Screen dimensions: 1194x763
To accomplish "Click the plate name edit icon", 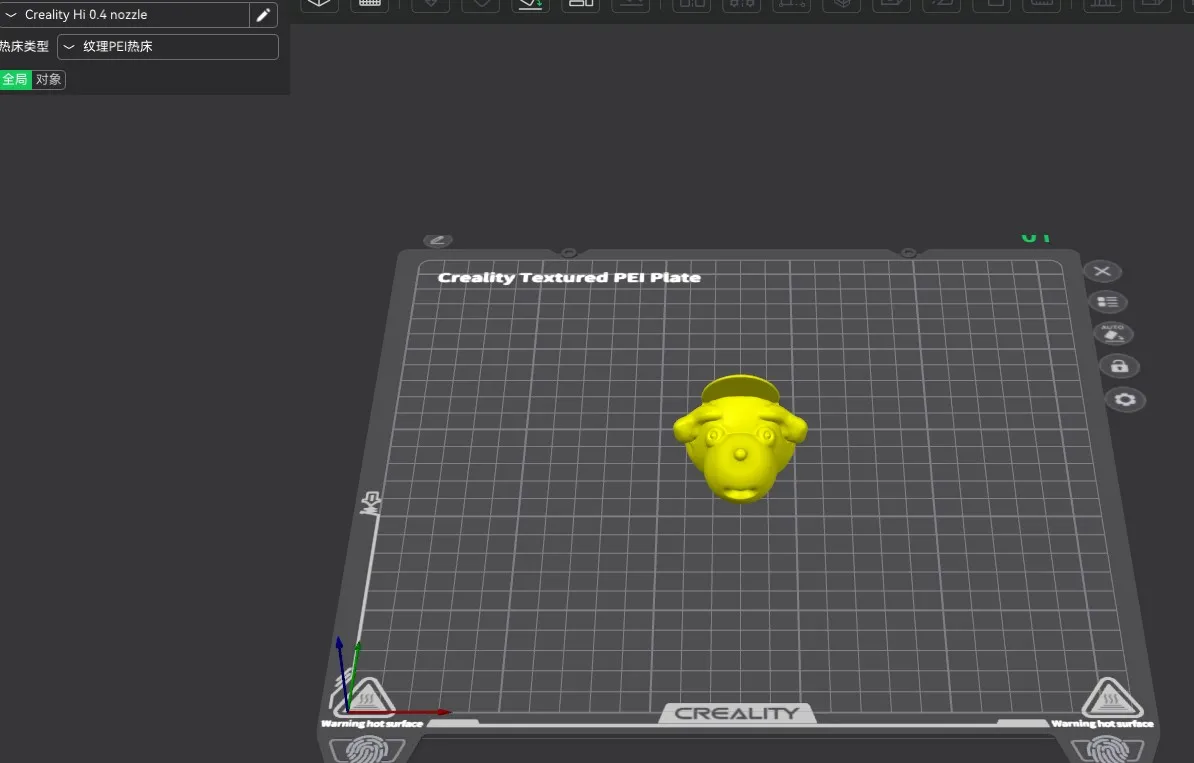I will [x=438, y=240].
